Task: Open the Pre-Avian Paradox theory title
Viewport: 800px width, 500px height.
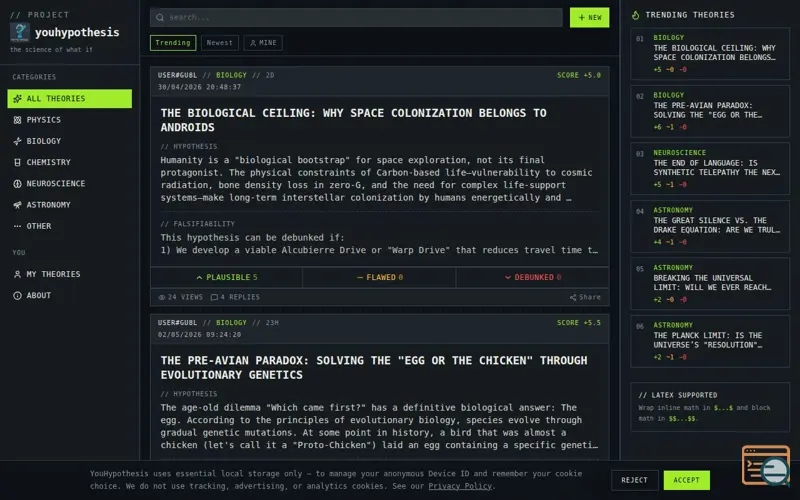Action: [x=373, y=367]
